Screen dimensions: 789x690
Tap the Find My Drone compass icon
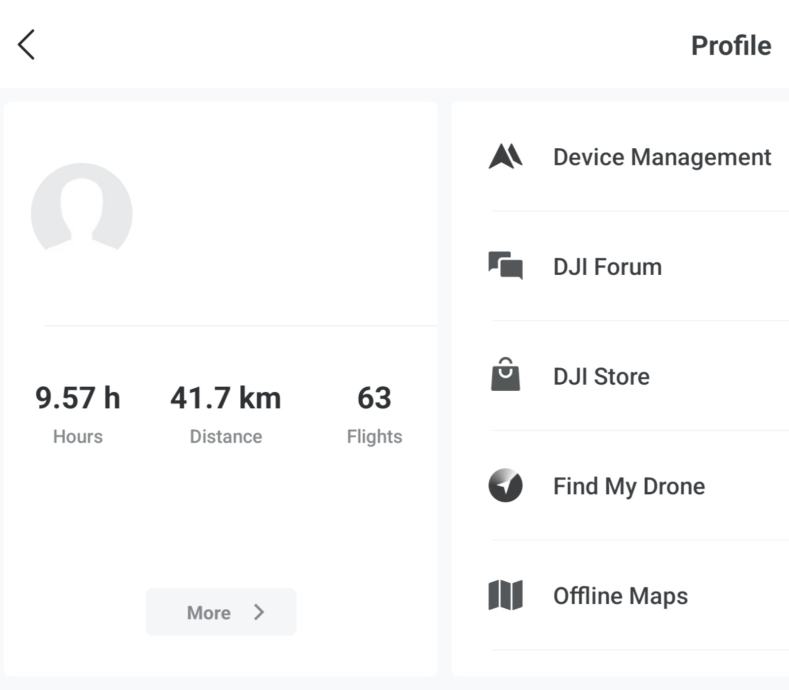tap(506, 486)
